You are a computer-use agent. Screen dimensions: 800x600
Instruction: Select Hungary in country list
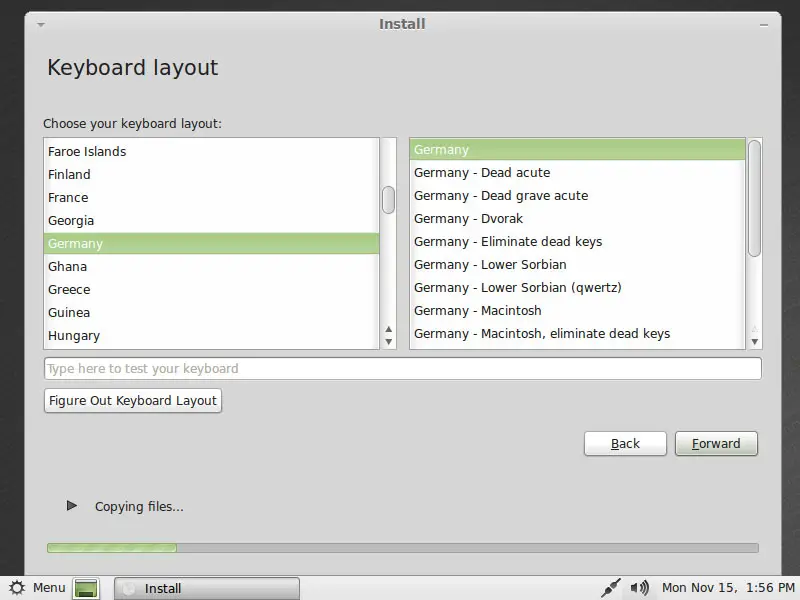[x=211, y=335]
